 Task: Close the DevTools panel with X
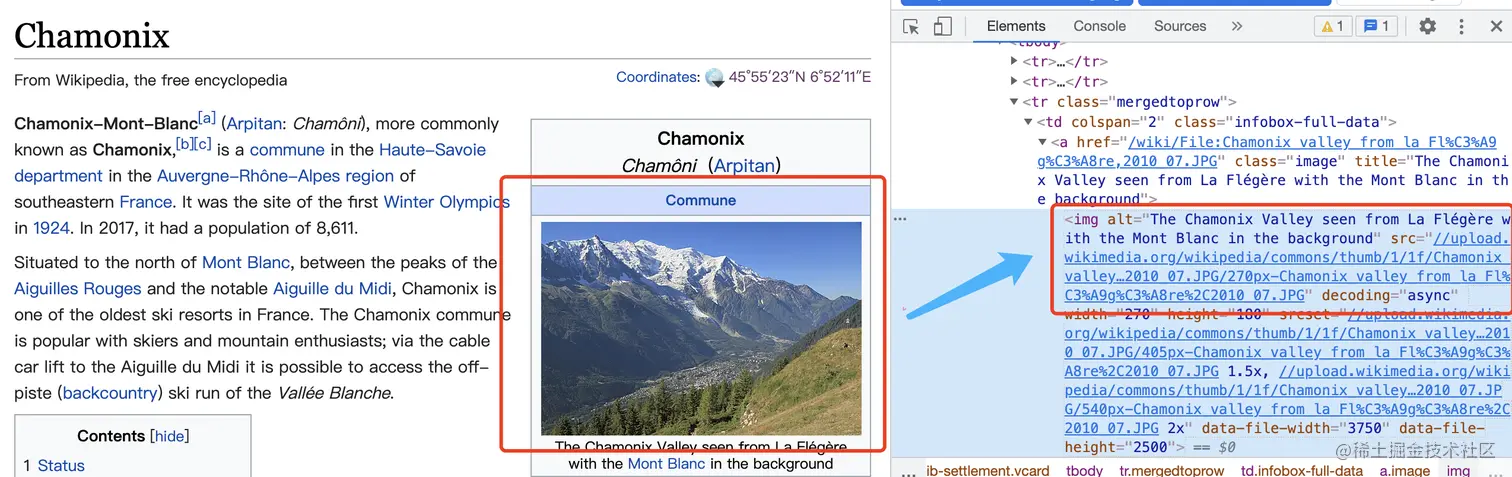tap(1495, 27)
